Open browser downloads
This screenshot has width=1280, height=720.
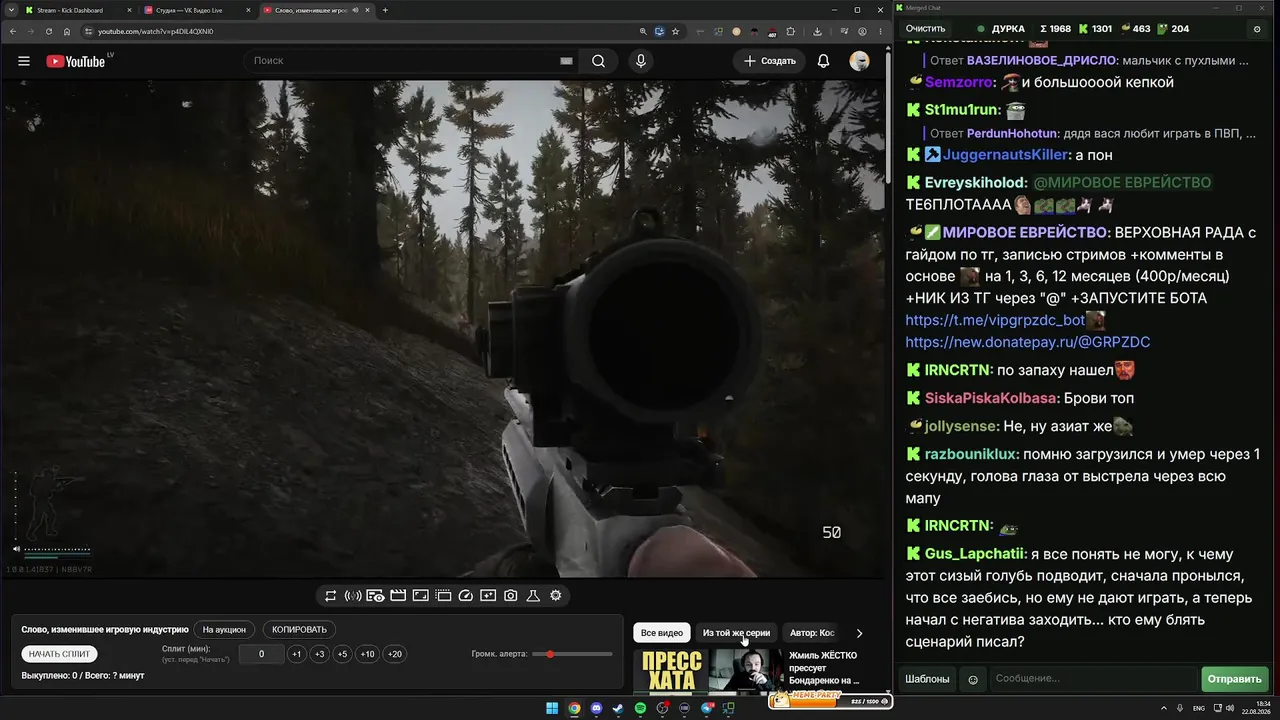pyautogui.click(x=818, y=31)
